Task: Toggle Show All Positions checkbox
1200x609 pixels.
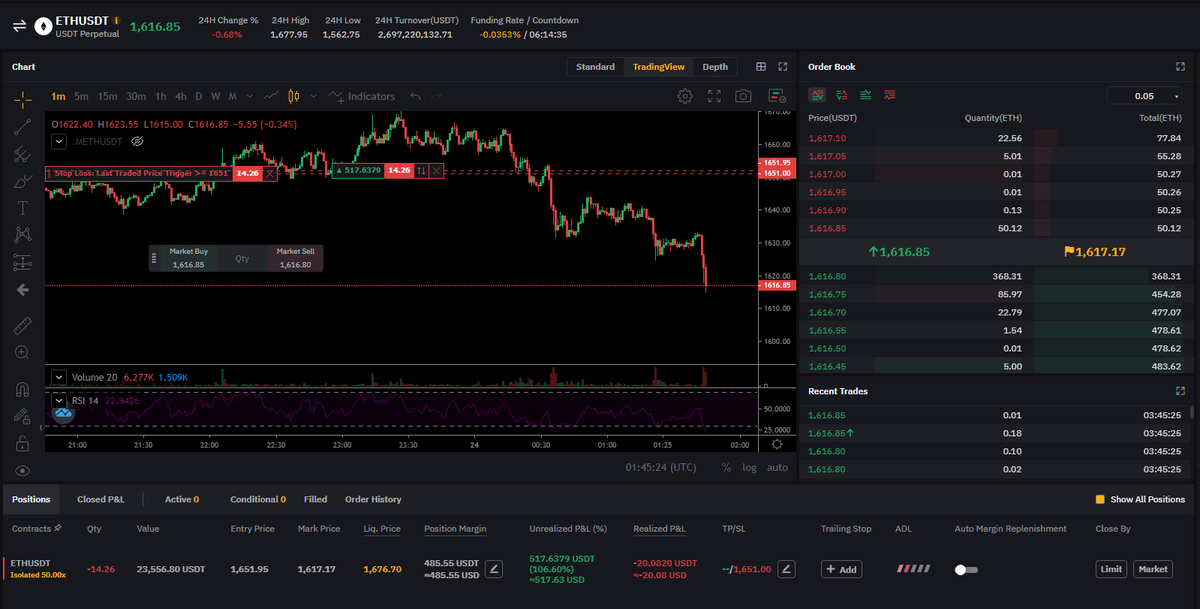Action: 1100,499
